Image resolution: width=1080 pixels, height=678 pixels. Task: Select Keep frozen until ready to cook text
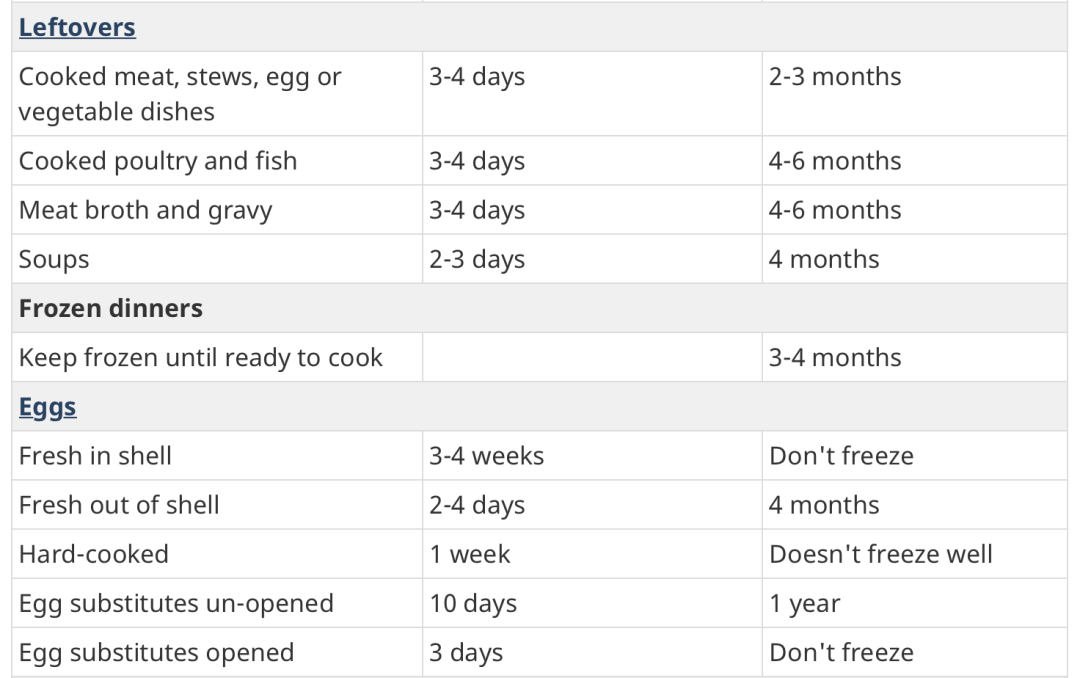(200, 358)
